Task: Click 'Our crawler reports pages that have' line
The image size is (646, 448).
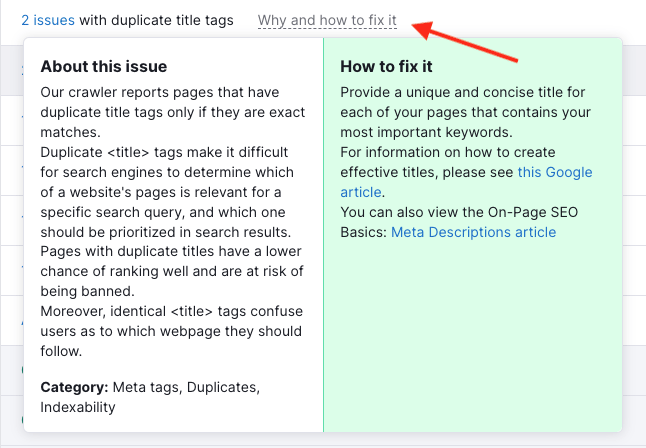Action: [x=160, y=92]
